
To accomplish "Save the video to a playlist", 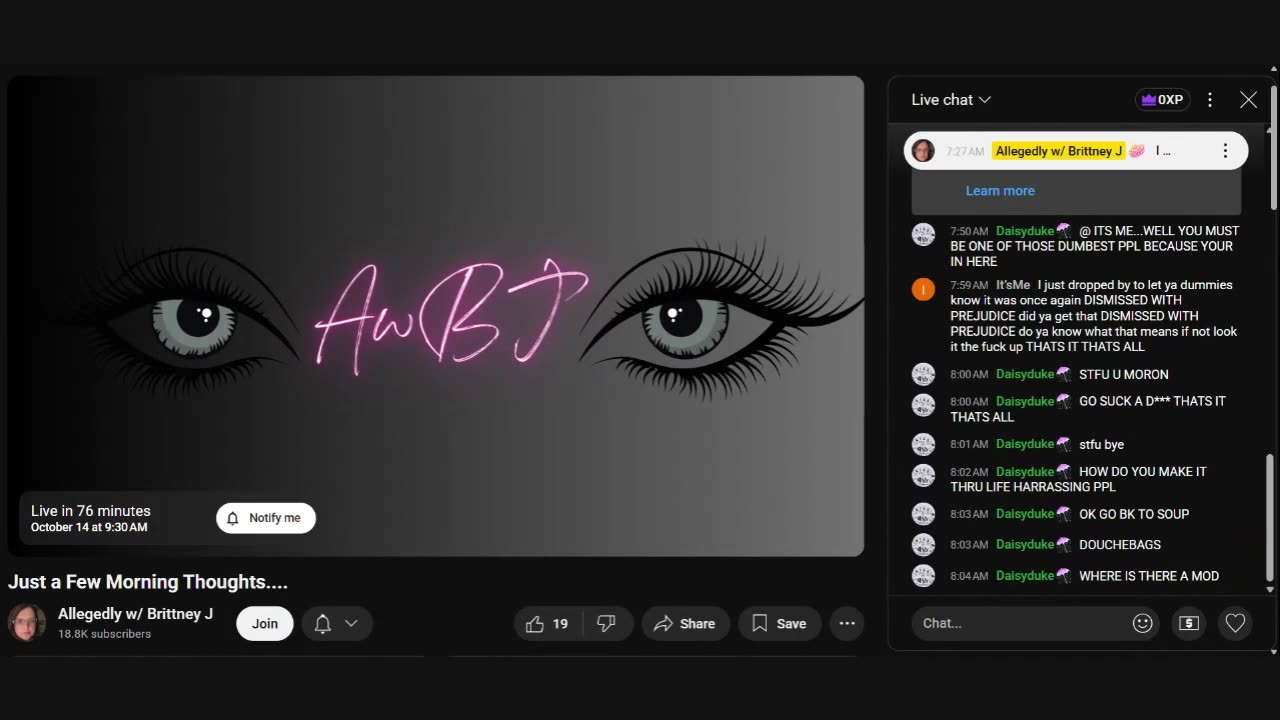I will coord(779,624).
